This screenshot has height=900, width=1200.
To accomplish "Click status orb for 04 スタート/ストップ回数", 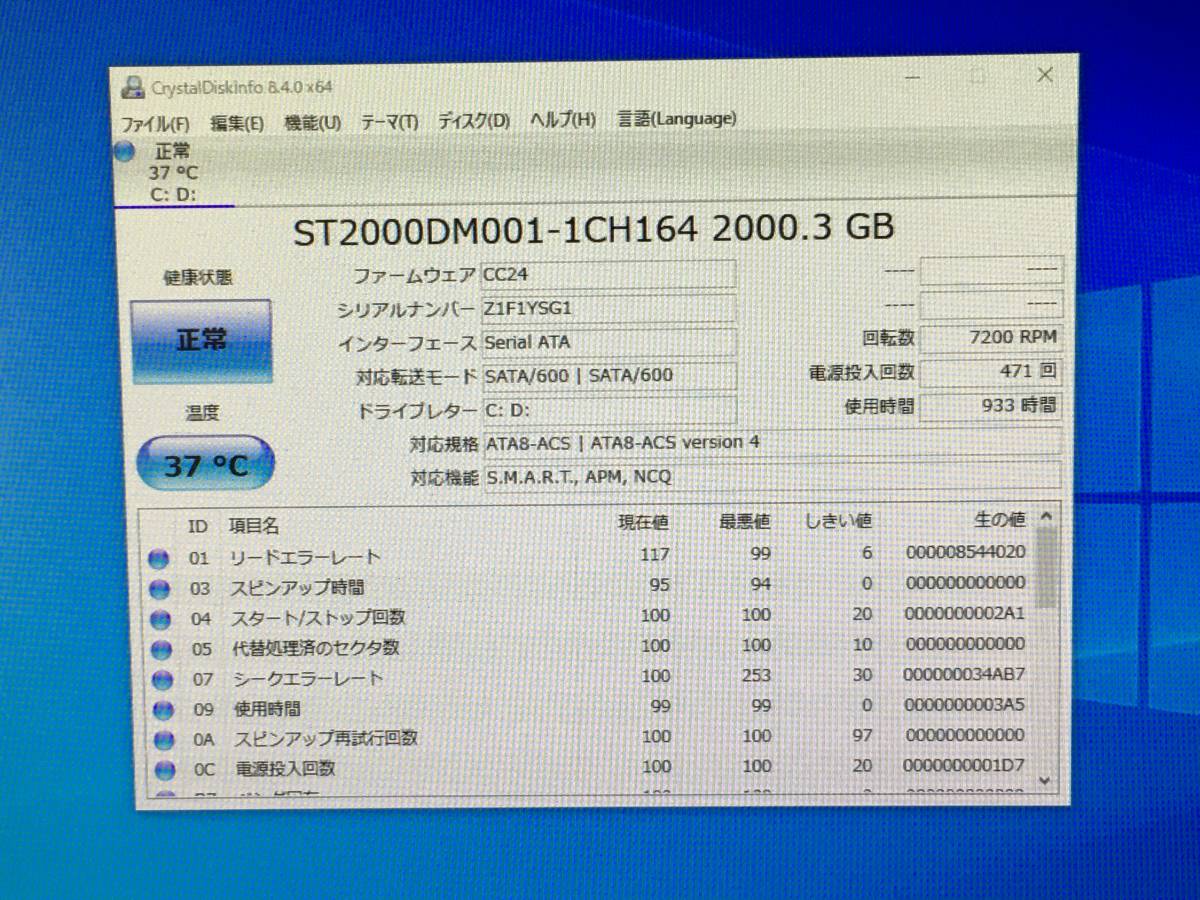I will click(159, 620).
